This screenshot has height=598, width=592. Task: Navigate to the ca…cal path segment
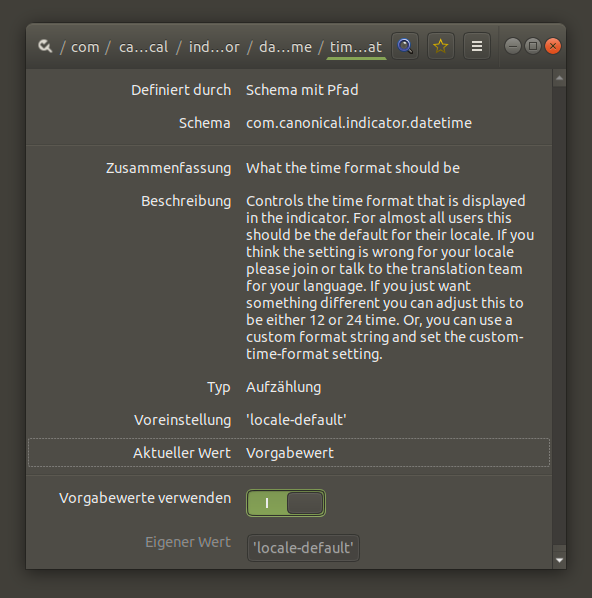click(143, 47)
